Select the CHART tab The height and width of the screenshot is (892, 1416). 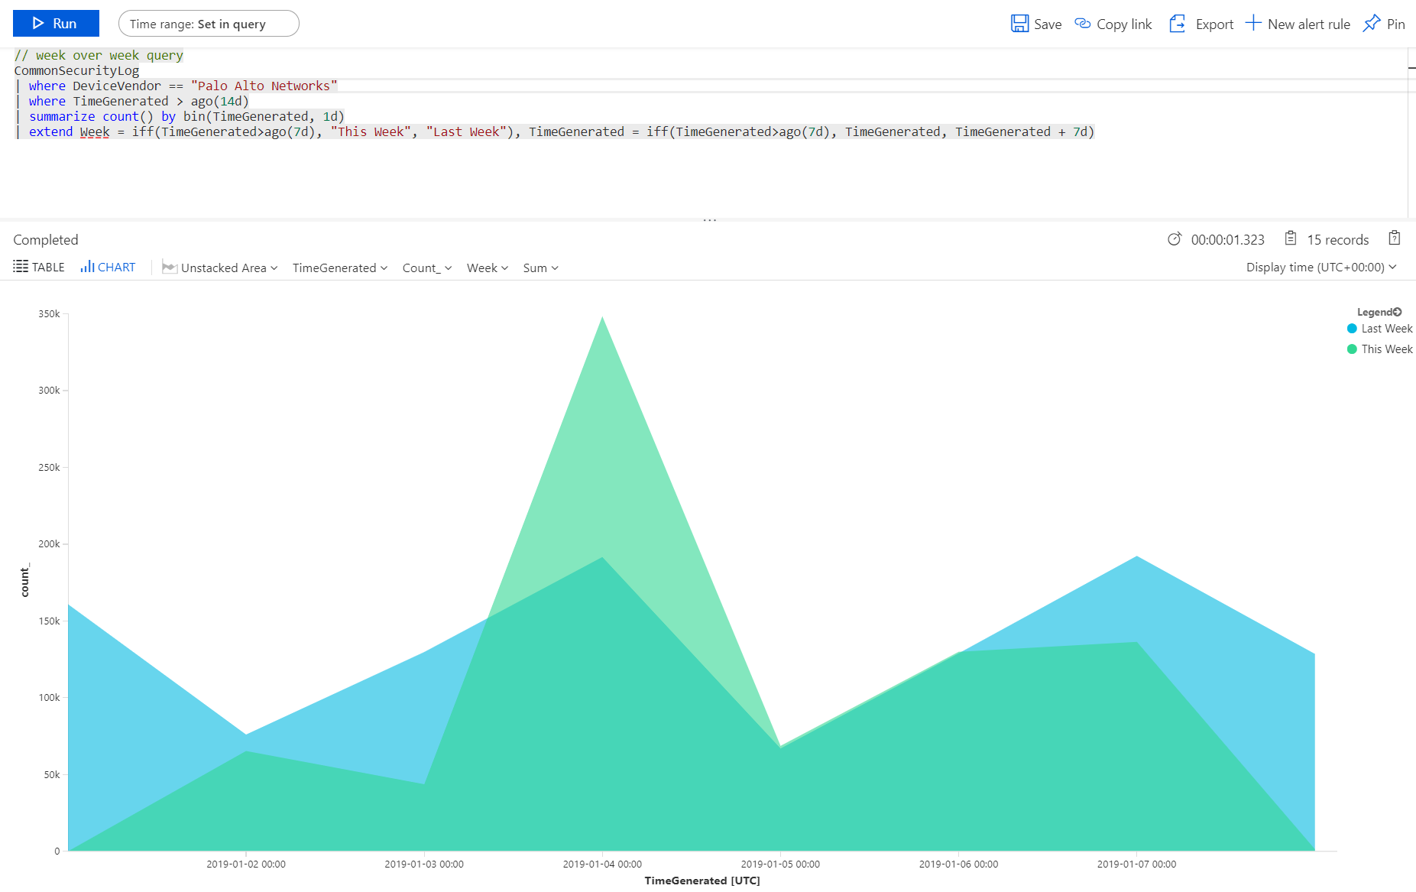tap(107, 266)
